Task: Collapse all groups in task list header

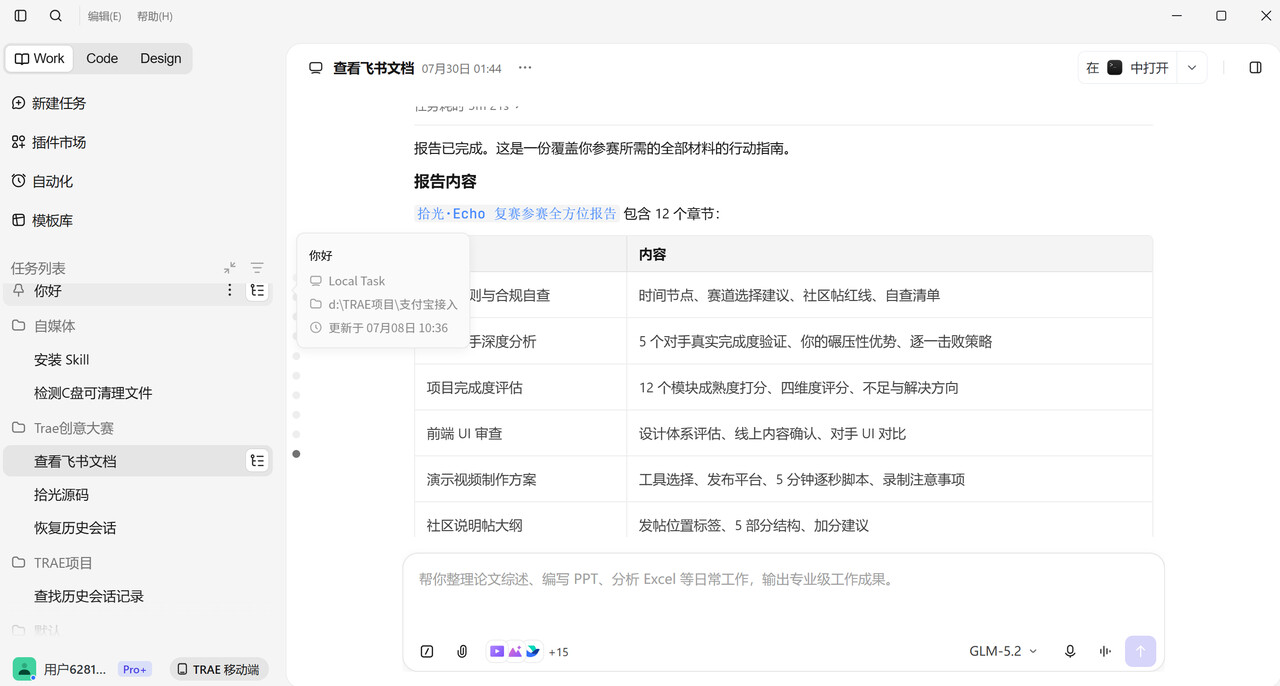Action: pyautogui.click(x=230, y=268)
